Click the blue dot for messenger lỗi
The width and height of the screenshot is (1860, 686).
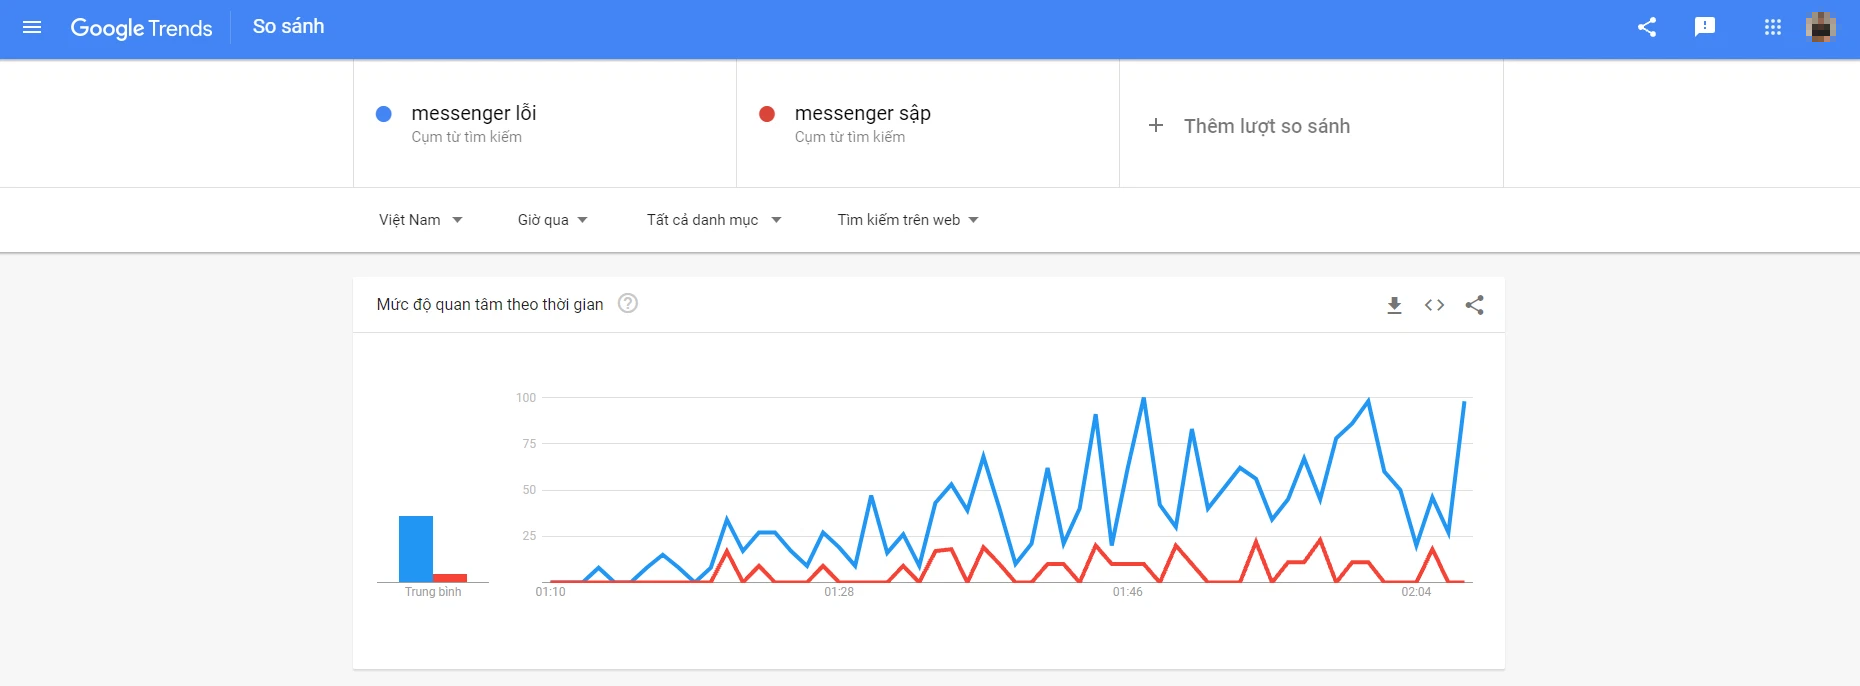pos(383,114)
